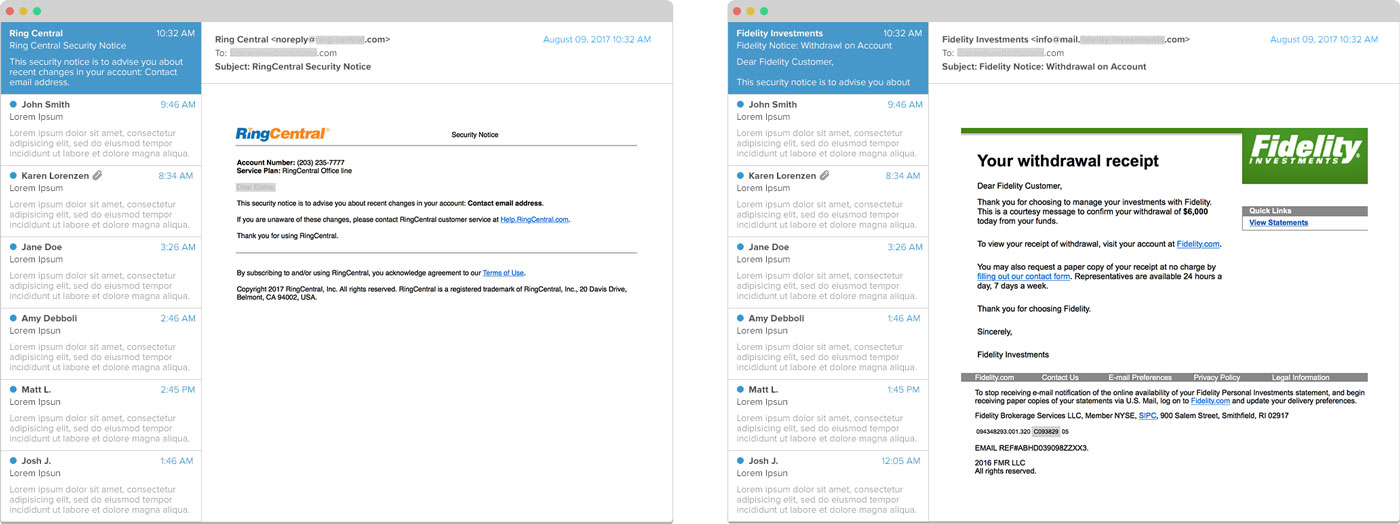Click the green zoom button of the Ring Central window
The height and width of the screenshot is (524, 1400).
(x=37, y=11)
